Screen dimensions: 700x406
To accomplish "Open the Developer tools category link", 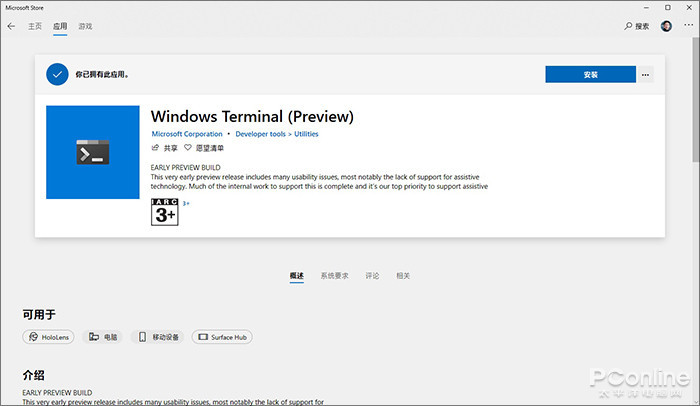I will 260,134.
